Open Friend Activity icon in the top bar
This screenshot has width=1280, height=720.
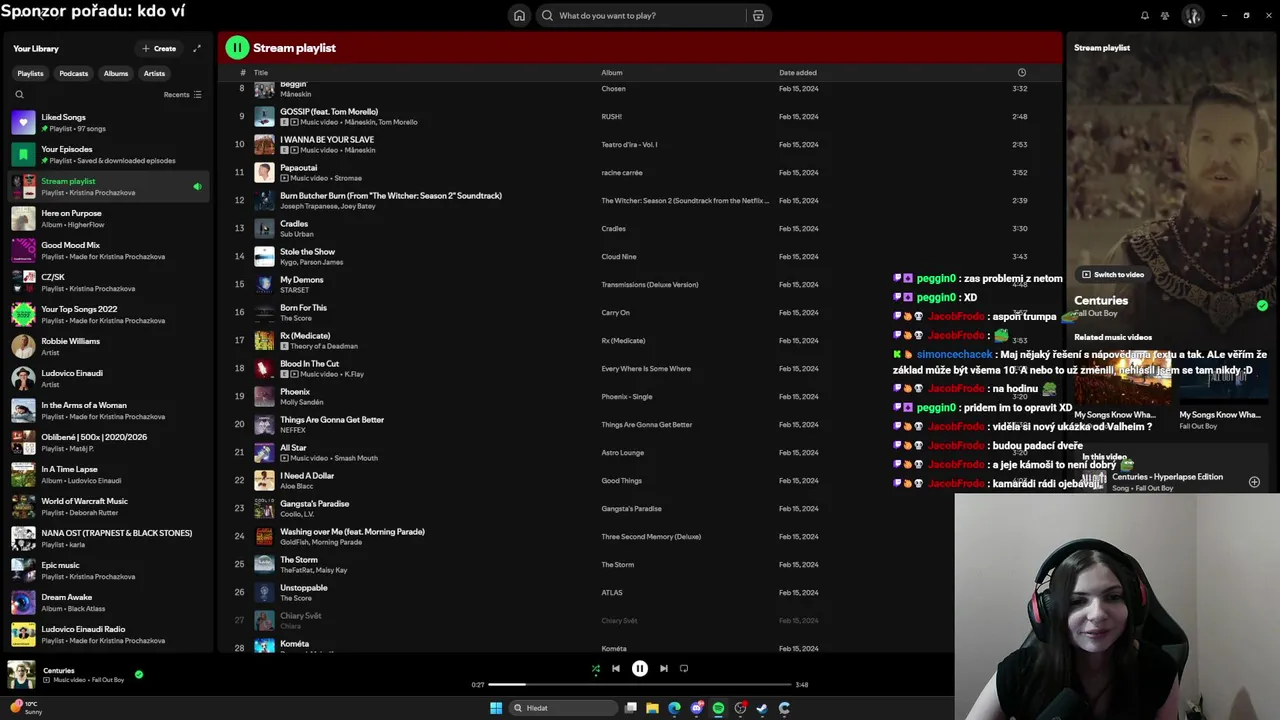click(1165, 15)
